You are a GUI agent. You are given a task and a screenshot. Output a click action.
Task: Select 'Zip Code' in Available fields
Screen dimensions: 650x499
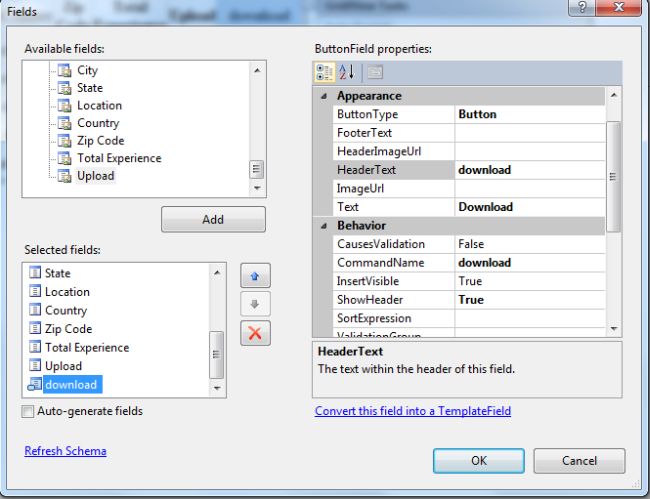101,141
